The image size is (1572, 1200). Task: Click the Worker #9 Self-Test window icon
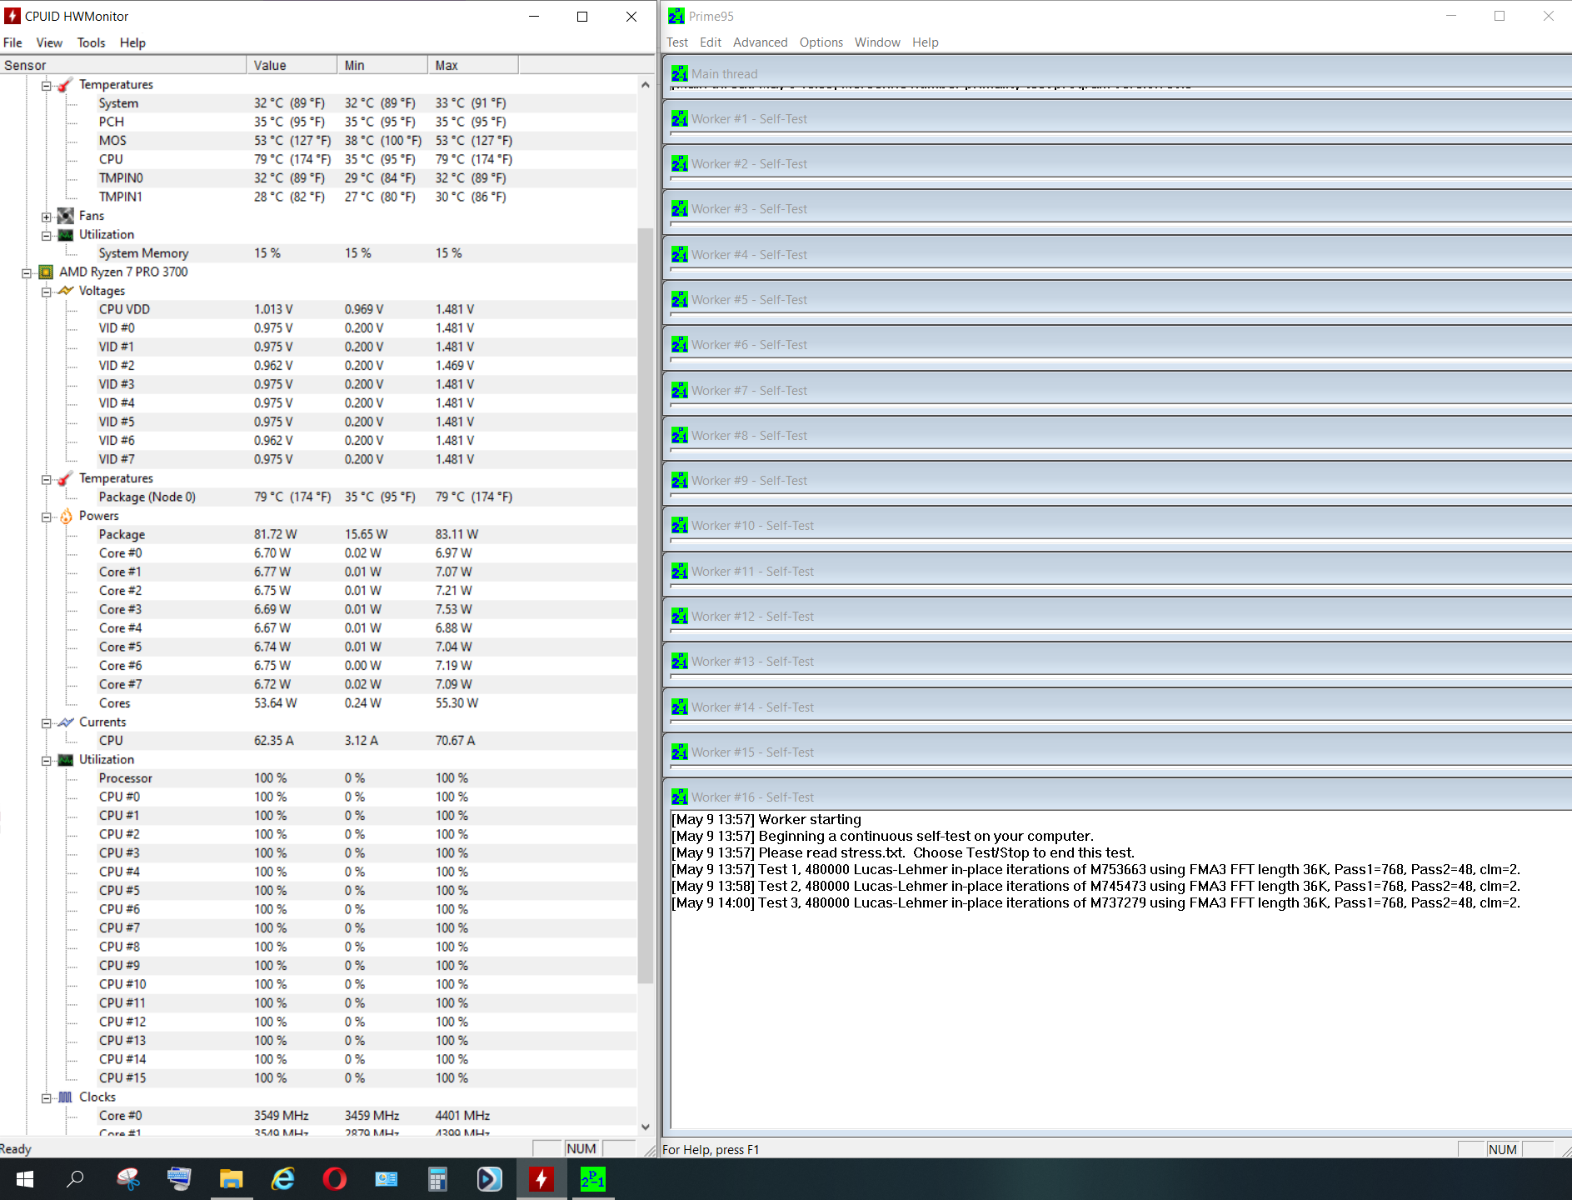pyautogui.click(x=680, y=481)
